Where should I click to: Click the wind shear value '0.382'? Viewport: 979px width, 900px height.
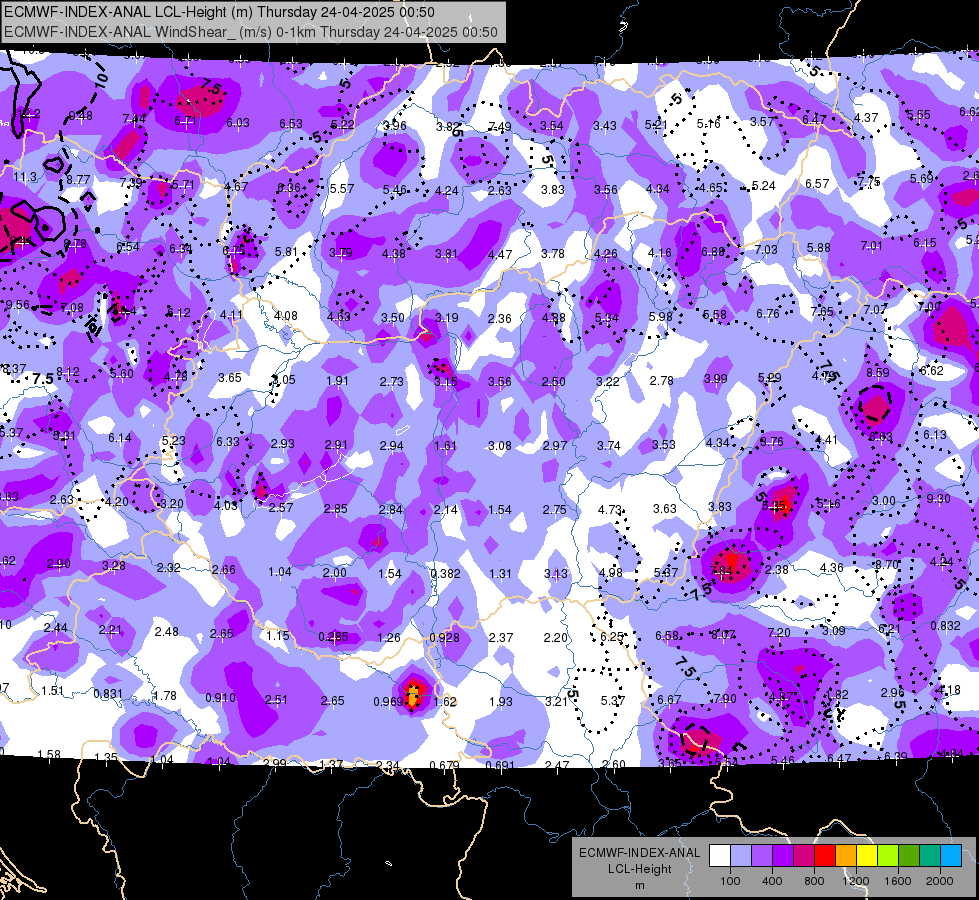click(445, 573)
